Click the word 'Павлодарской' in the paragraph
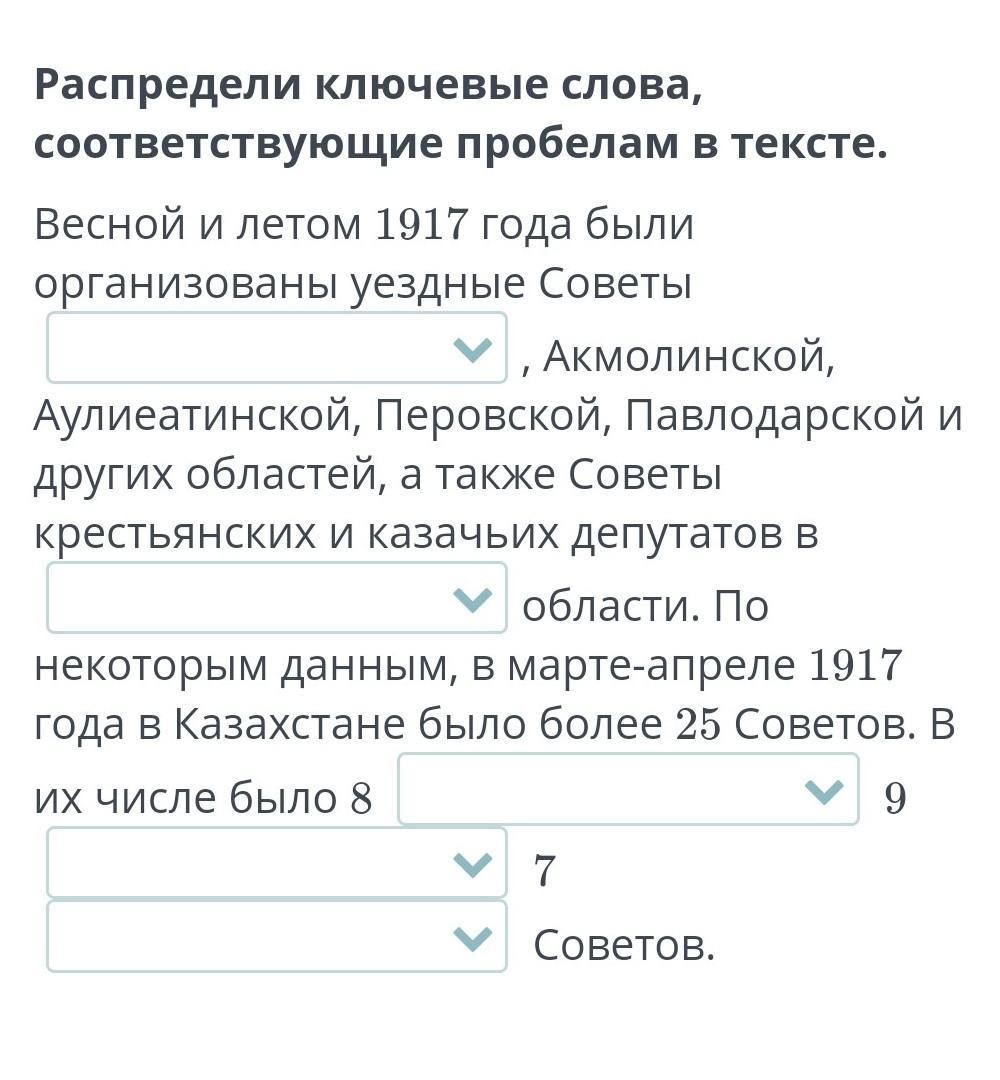The height and width of the screenshot is (1080, 1000). pos(775,417)
